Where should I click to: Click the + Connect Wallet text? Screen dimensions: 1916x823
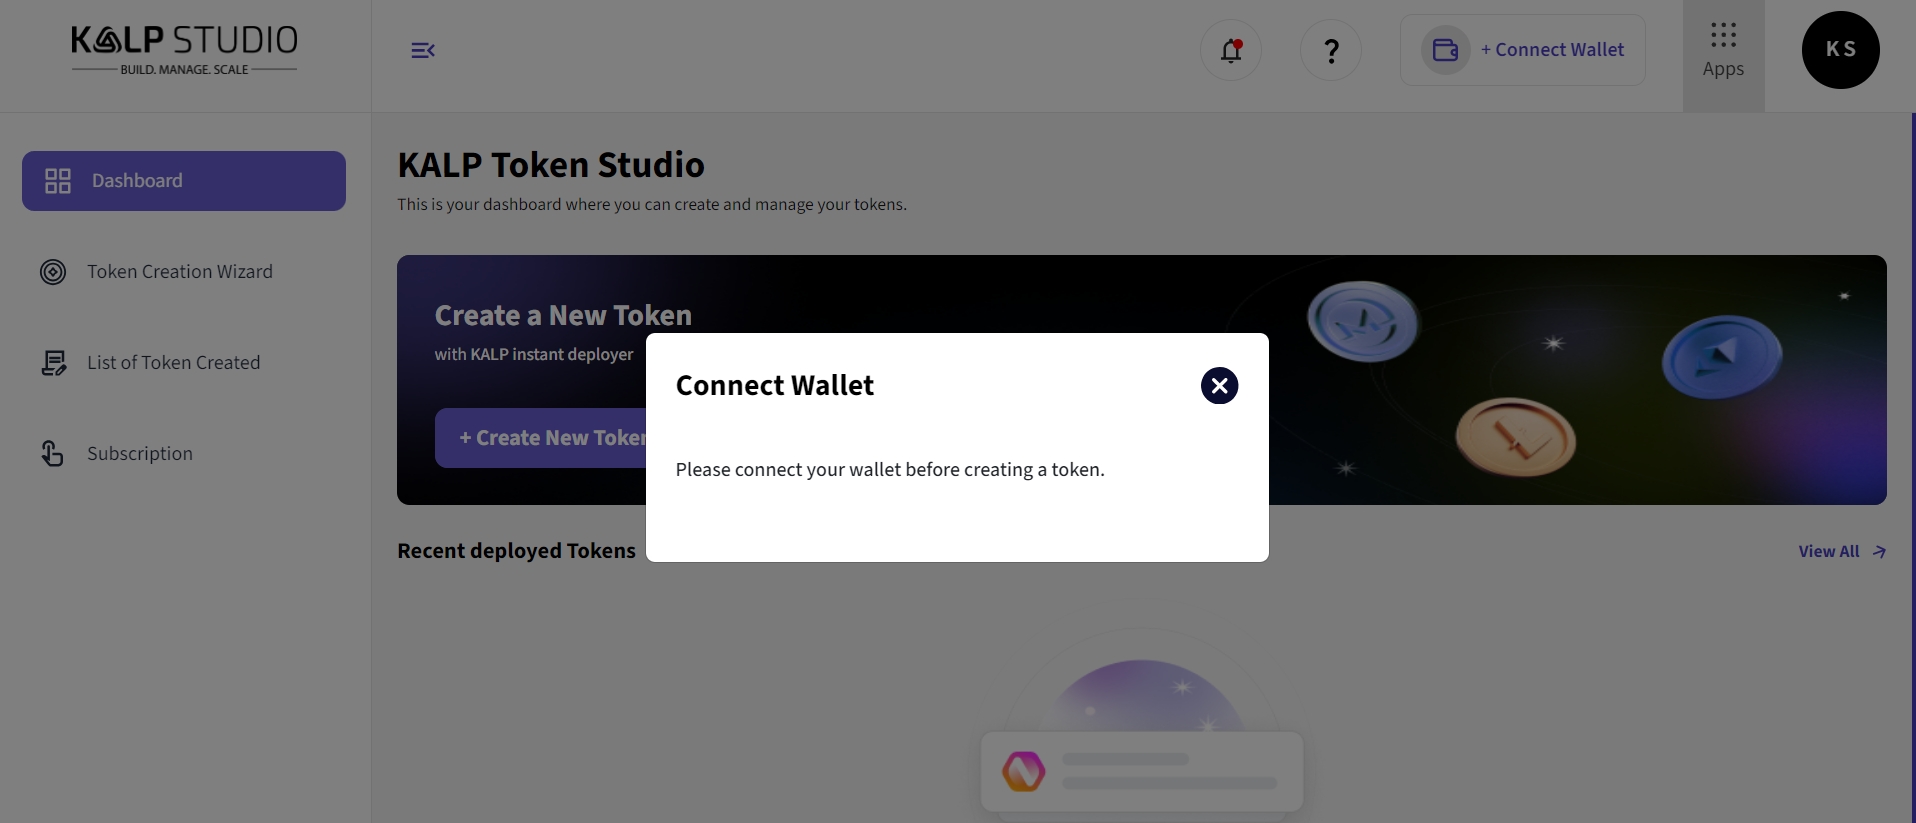coord(1552,50)
